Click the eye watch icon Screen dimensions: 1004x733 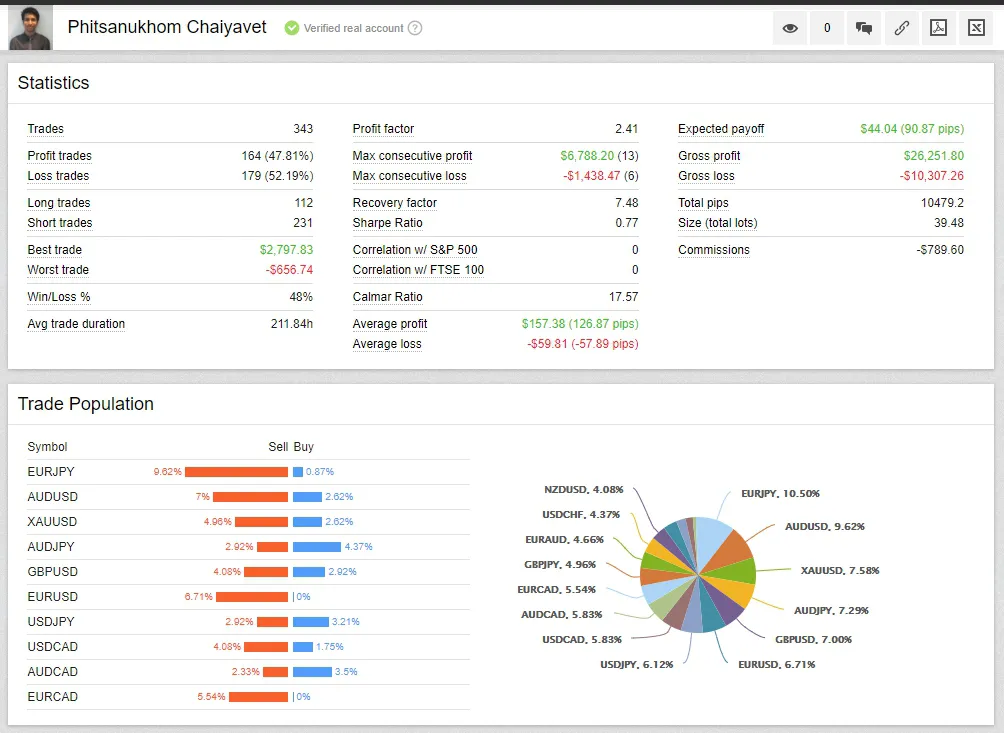tap(790, 28)
